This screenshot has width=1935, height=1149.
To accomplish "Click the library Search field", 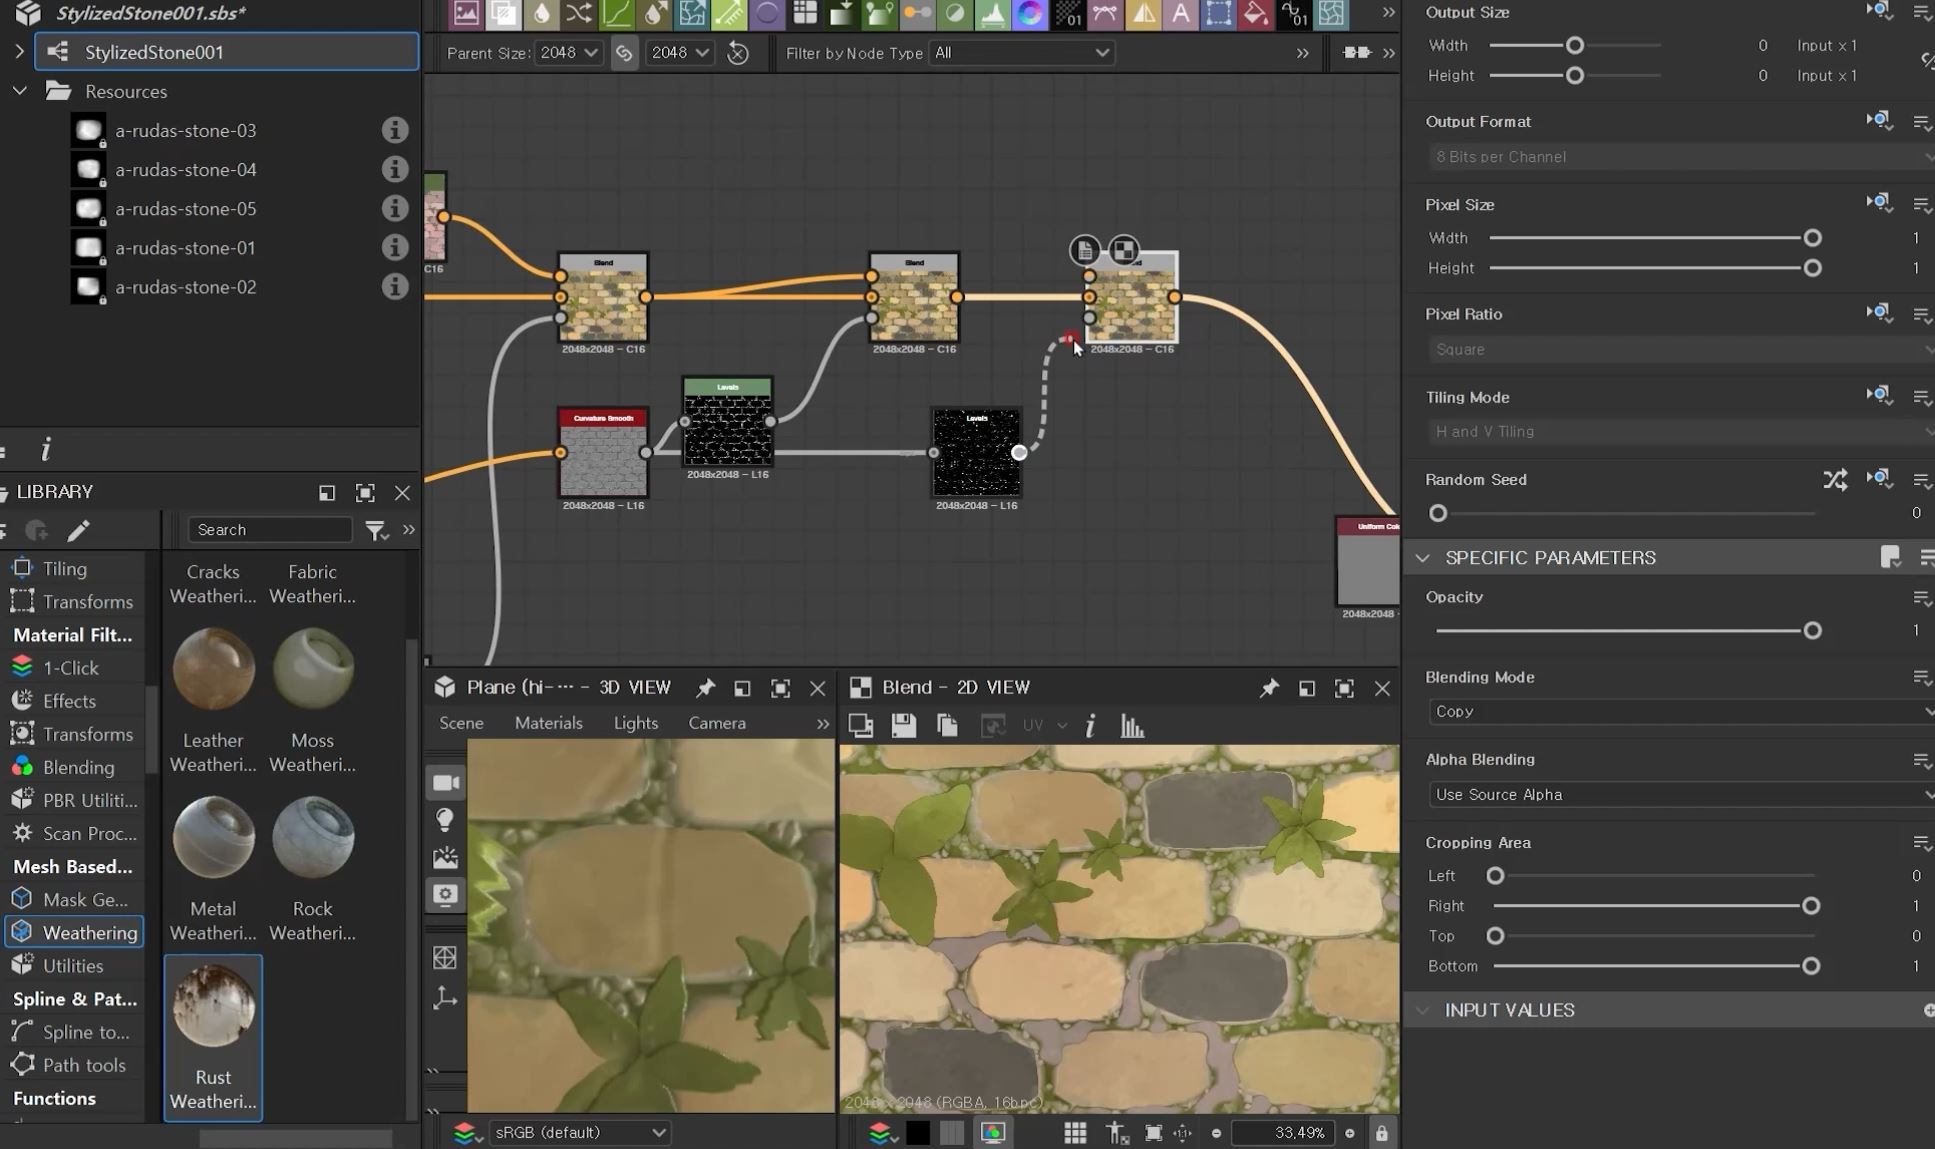I will coord(270,530).
